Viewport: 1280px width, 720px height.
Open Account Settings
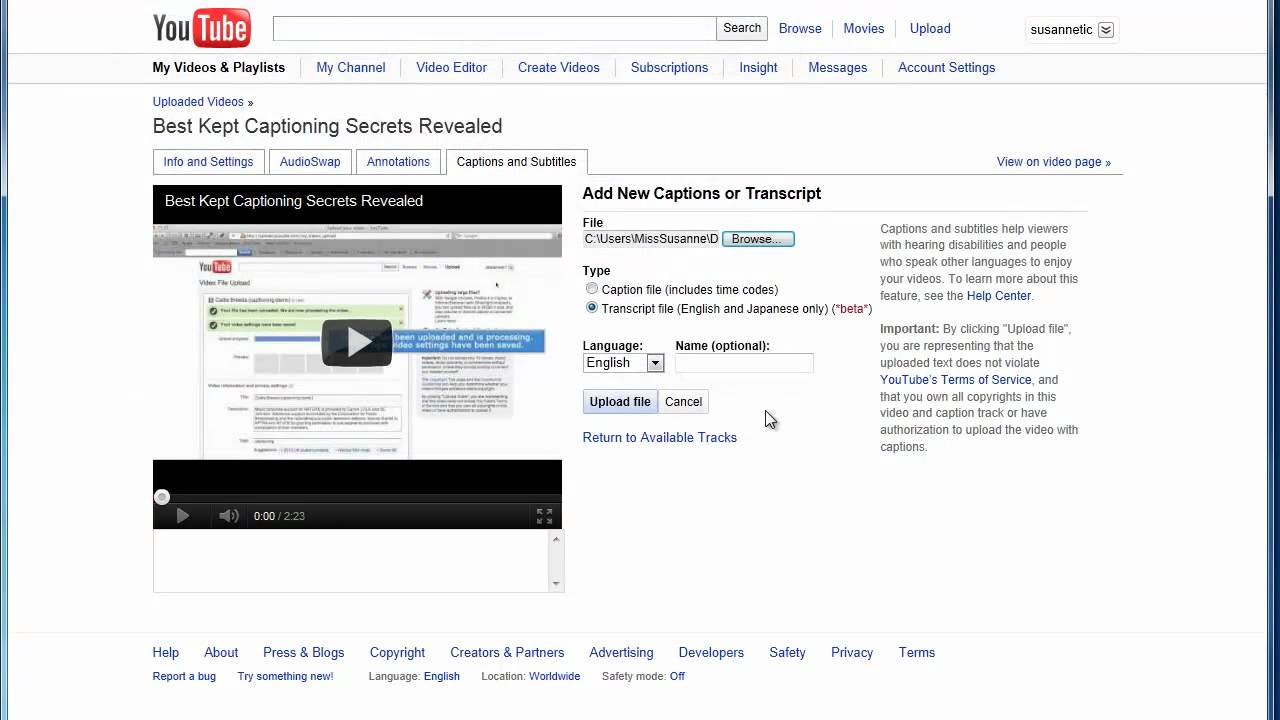pos(946,68)
